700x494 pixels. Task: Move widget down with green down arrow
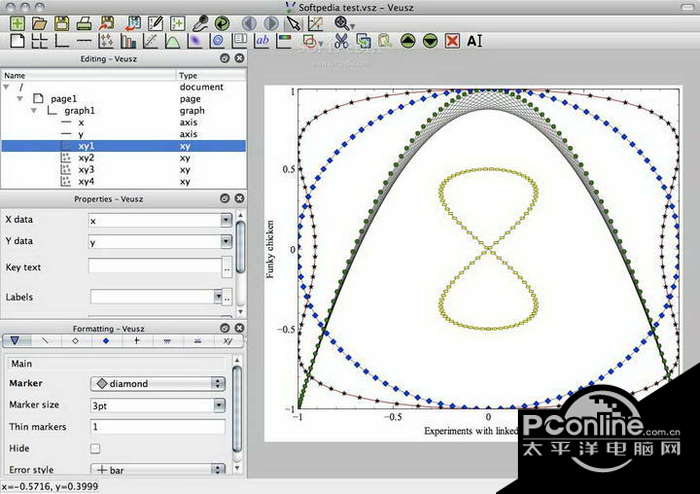(430, 41)
